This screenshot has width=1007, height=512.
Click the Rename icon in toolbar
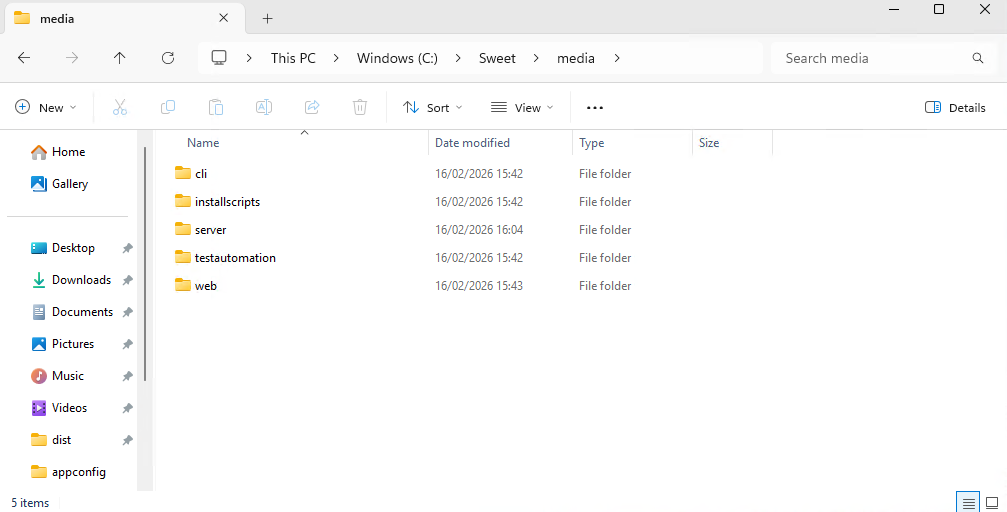point(264,107)
